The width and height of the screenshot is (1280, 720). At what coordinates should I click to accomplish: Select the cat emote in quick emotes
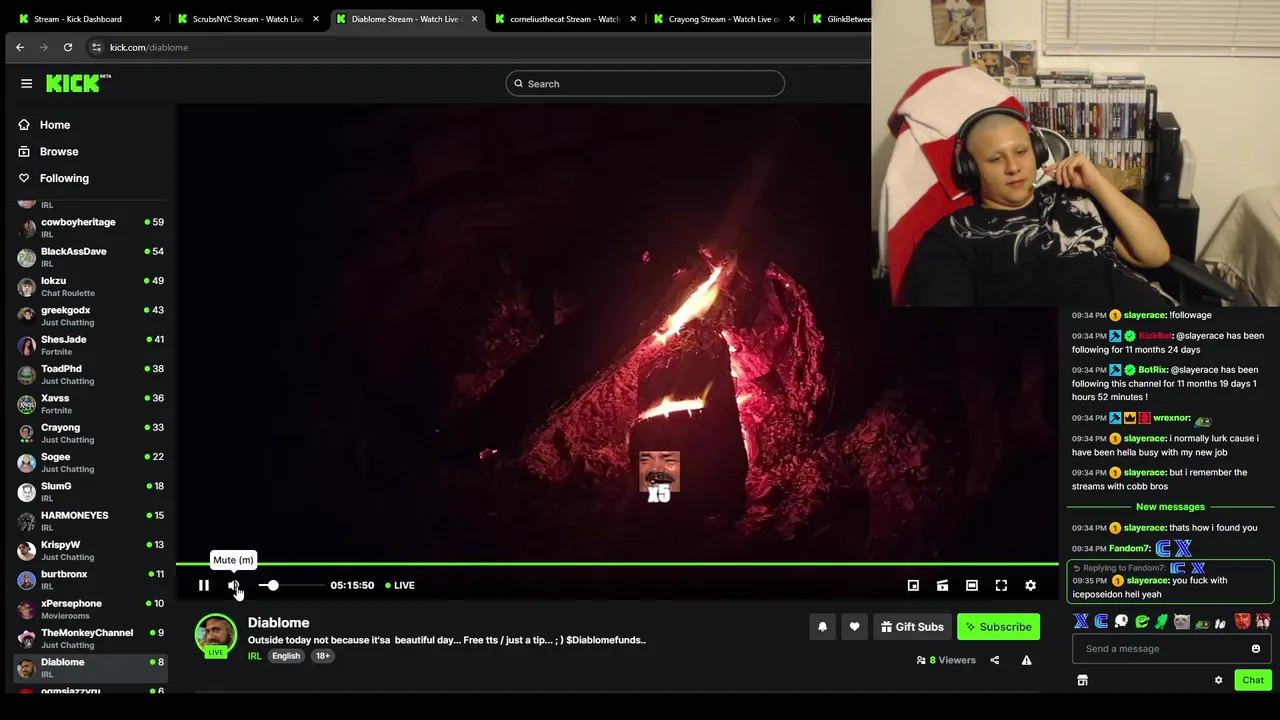point(1182,622)
